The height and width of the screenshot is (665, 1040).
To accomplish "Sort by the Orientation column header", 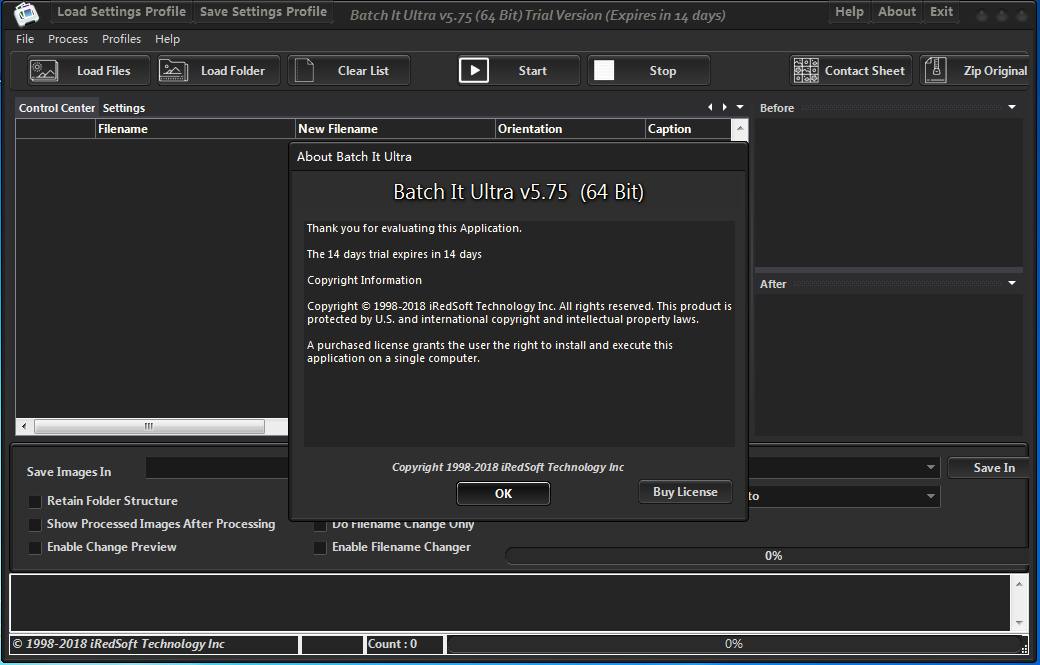I will point(570,129).
